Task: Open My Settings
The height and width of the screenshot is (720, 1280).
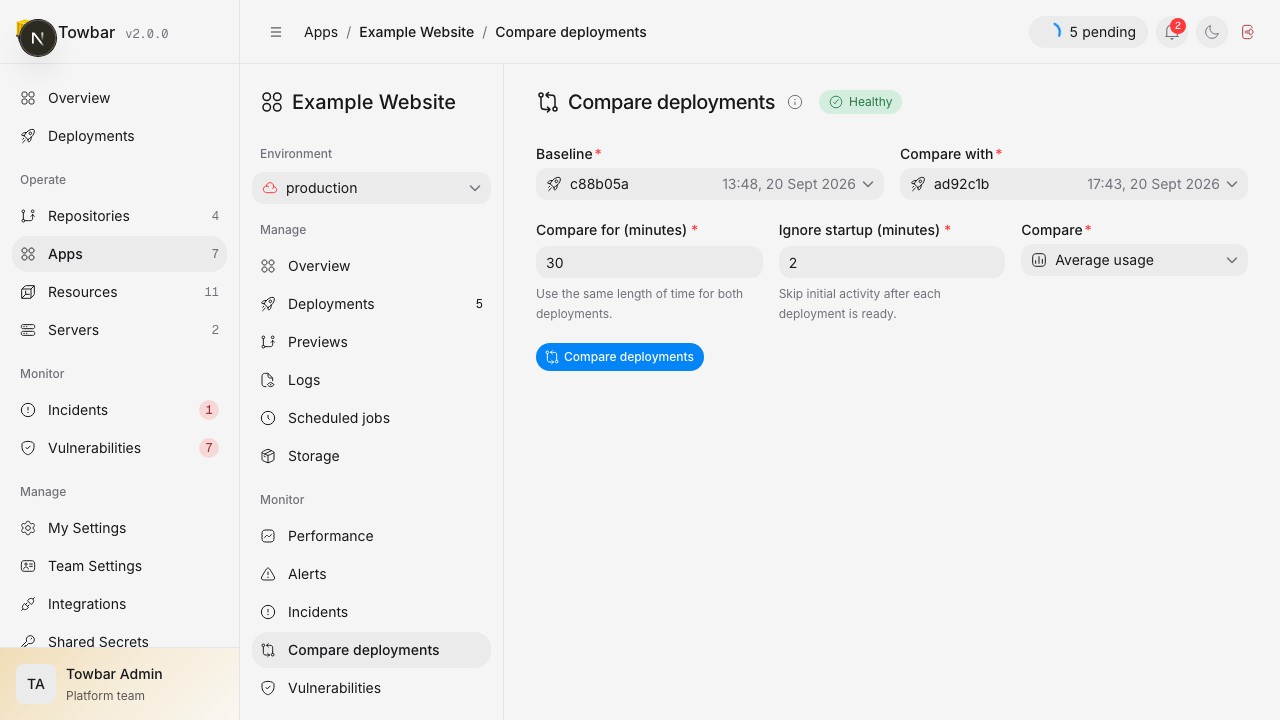Action: pyautogui.click(x=120, y=528)
